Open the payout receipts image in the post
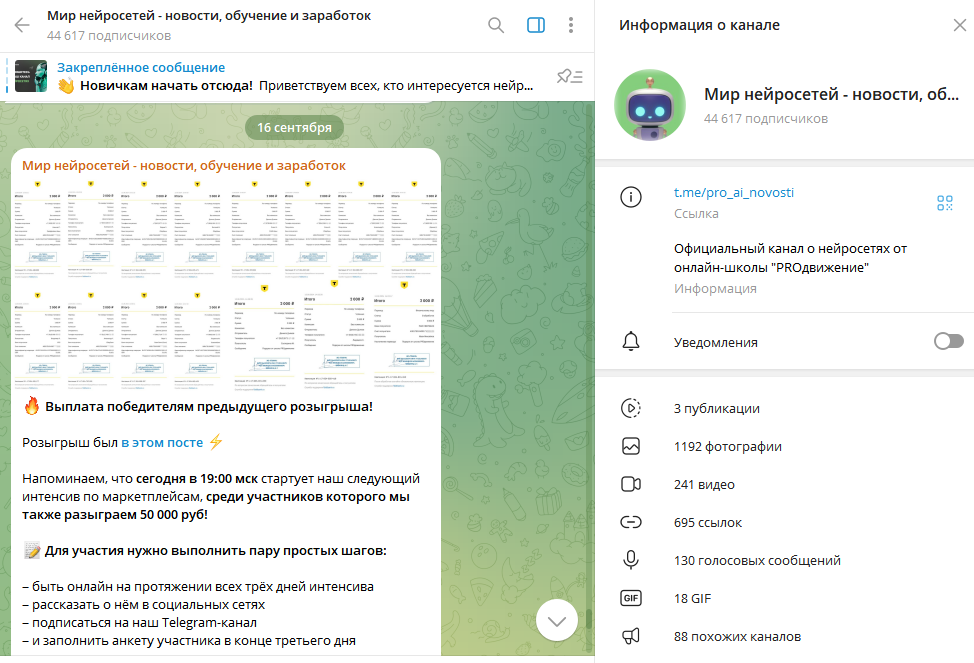The image size is (974, 663). [x=226, y=285]
